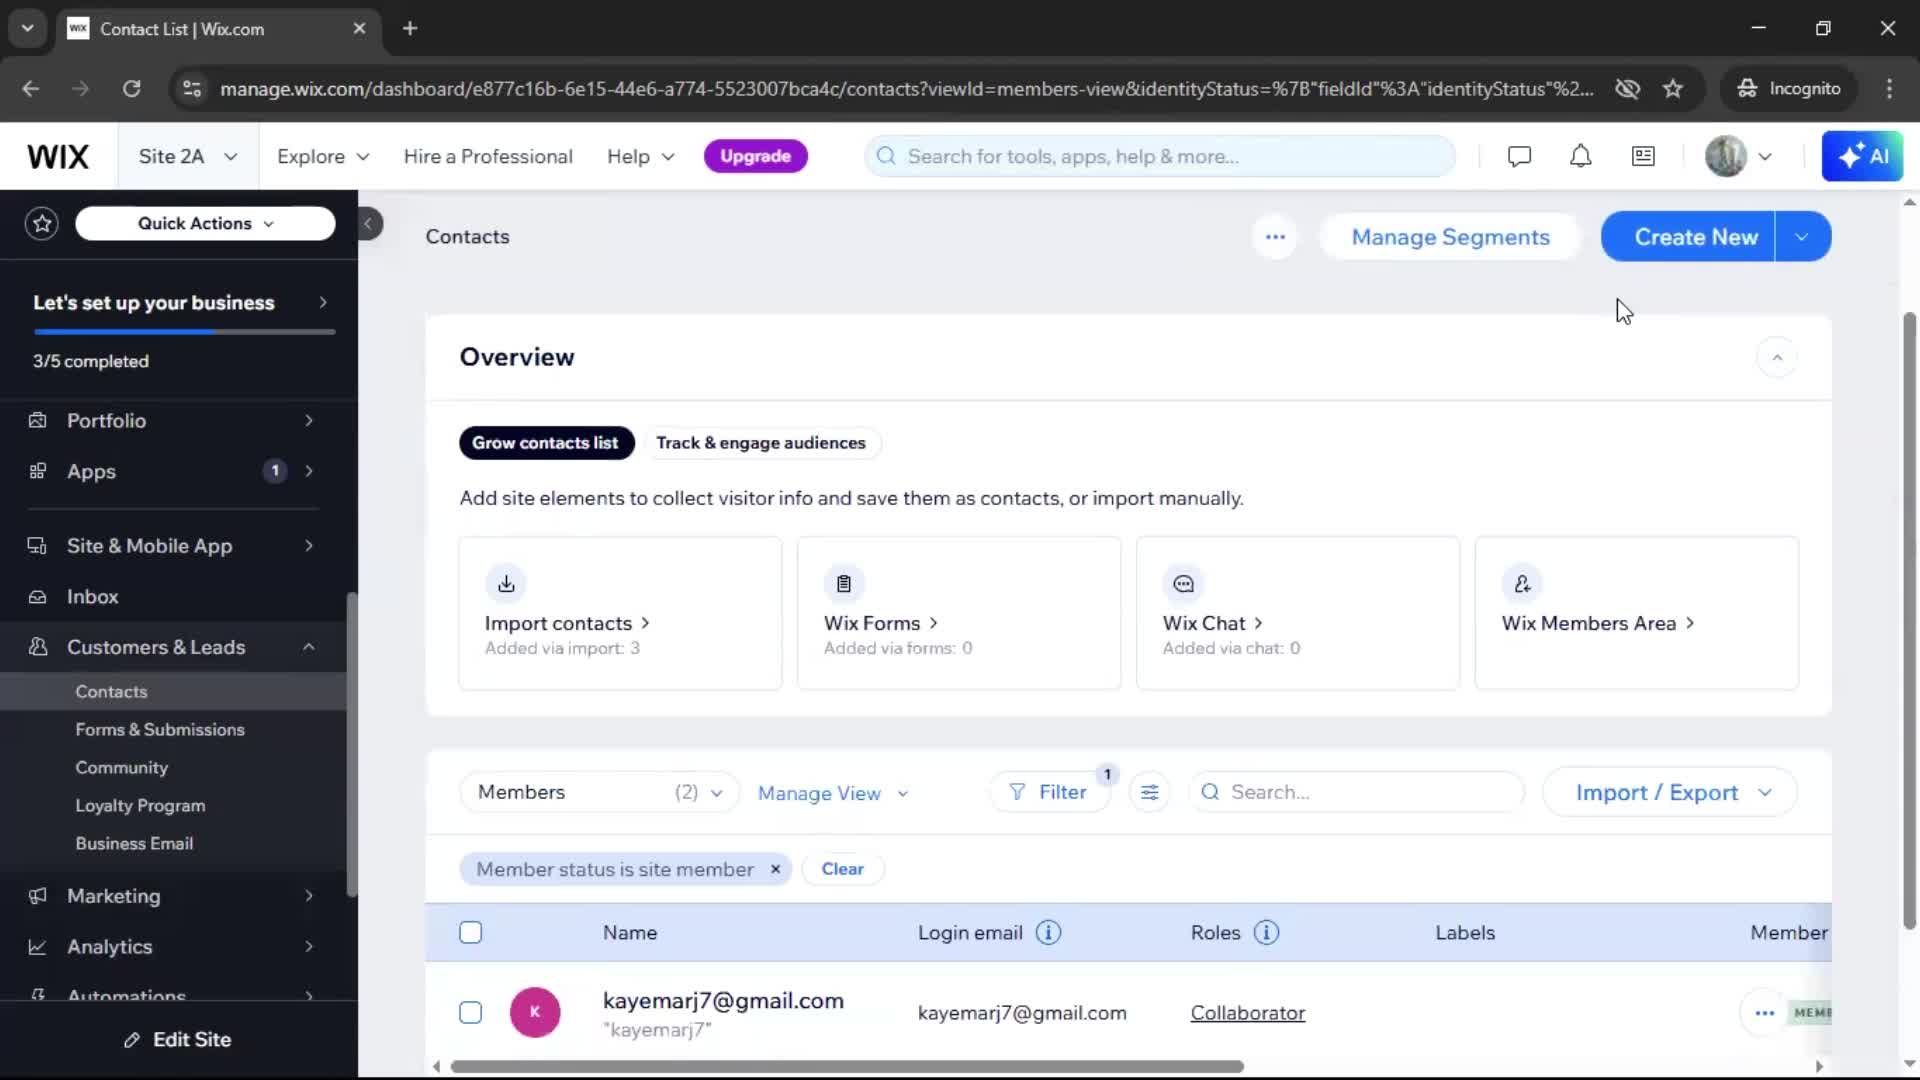Switch to Track & engage audiences tab
The image size is (1920, 1080).
[761, 443]
